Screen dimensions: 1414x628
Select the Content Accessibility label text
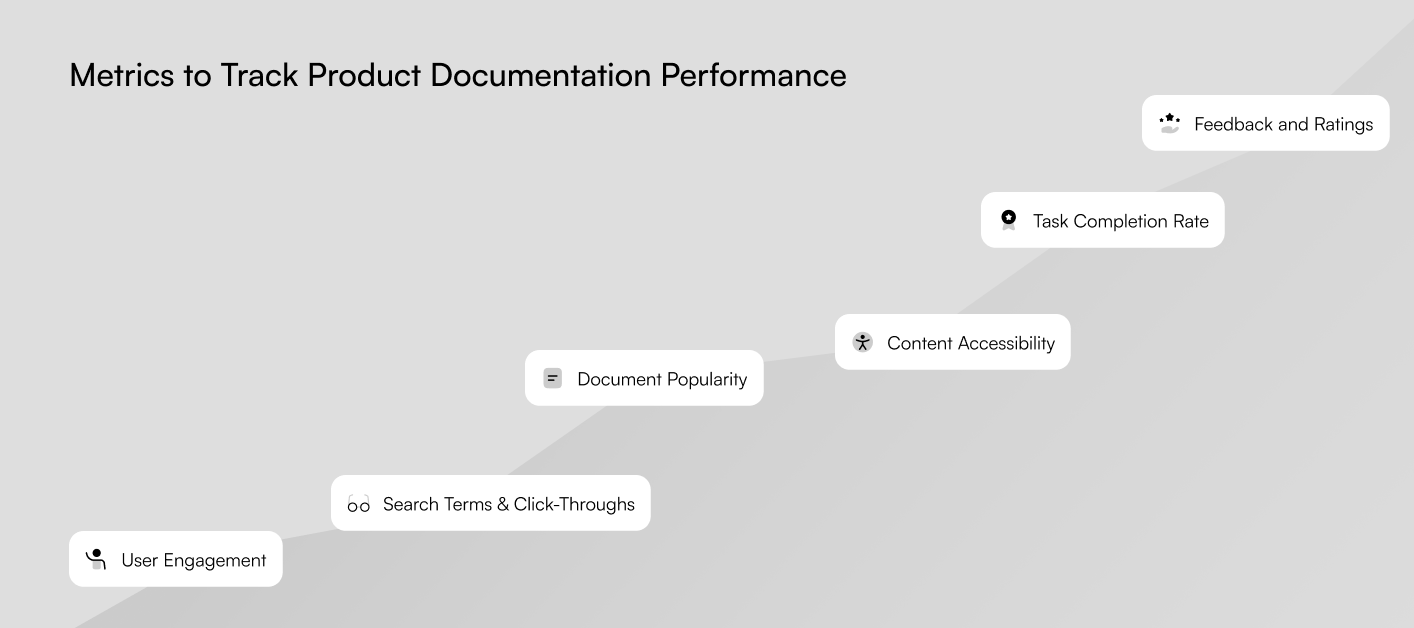tap(971, 343)
